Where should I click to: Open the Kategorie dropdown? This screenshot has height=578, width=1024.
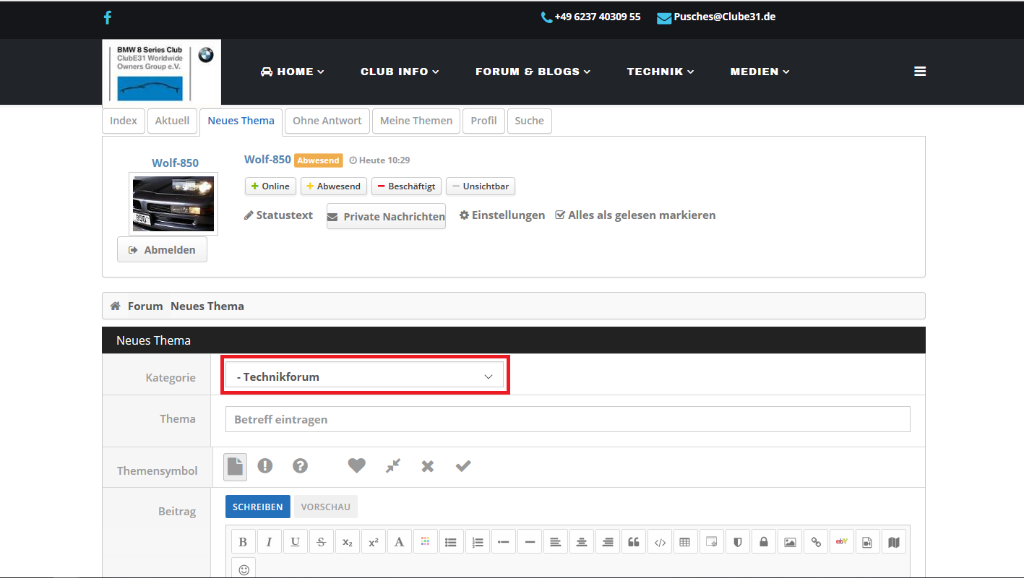(365, 376)
